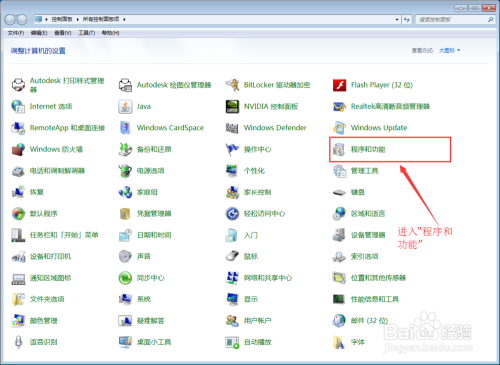Click the 控制面板 breadcrumb segment
Viewport: 500px width, 365px height.
62,19
